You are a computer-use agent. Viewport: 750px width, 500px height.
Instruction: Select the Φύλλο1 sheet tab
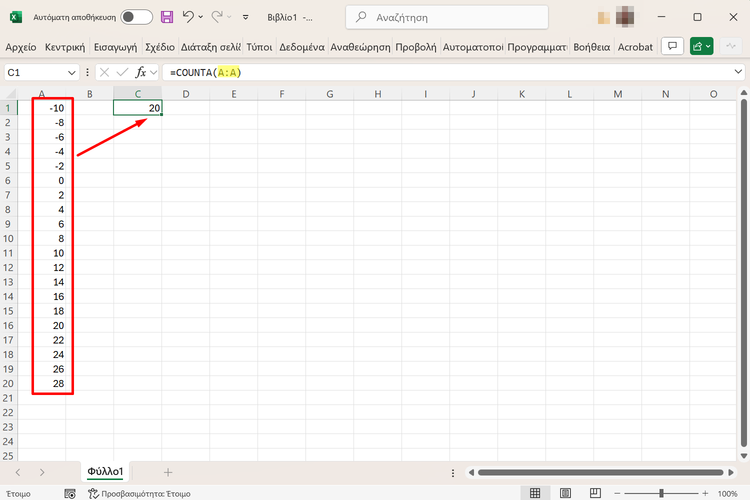click(105, 471)
